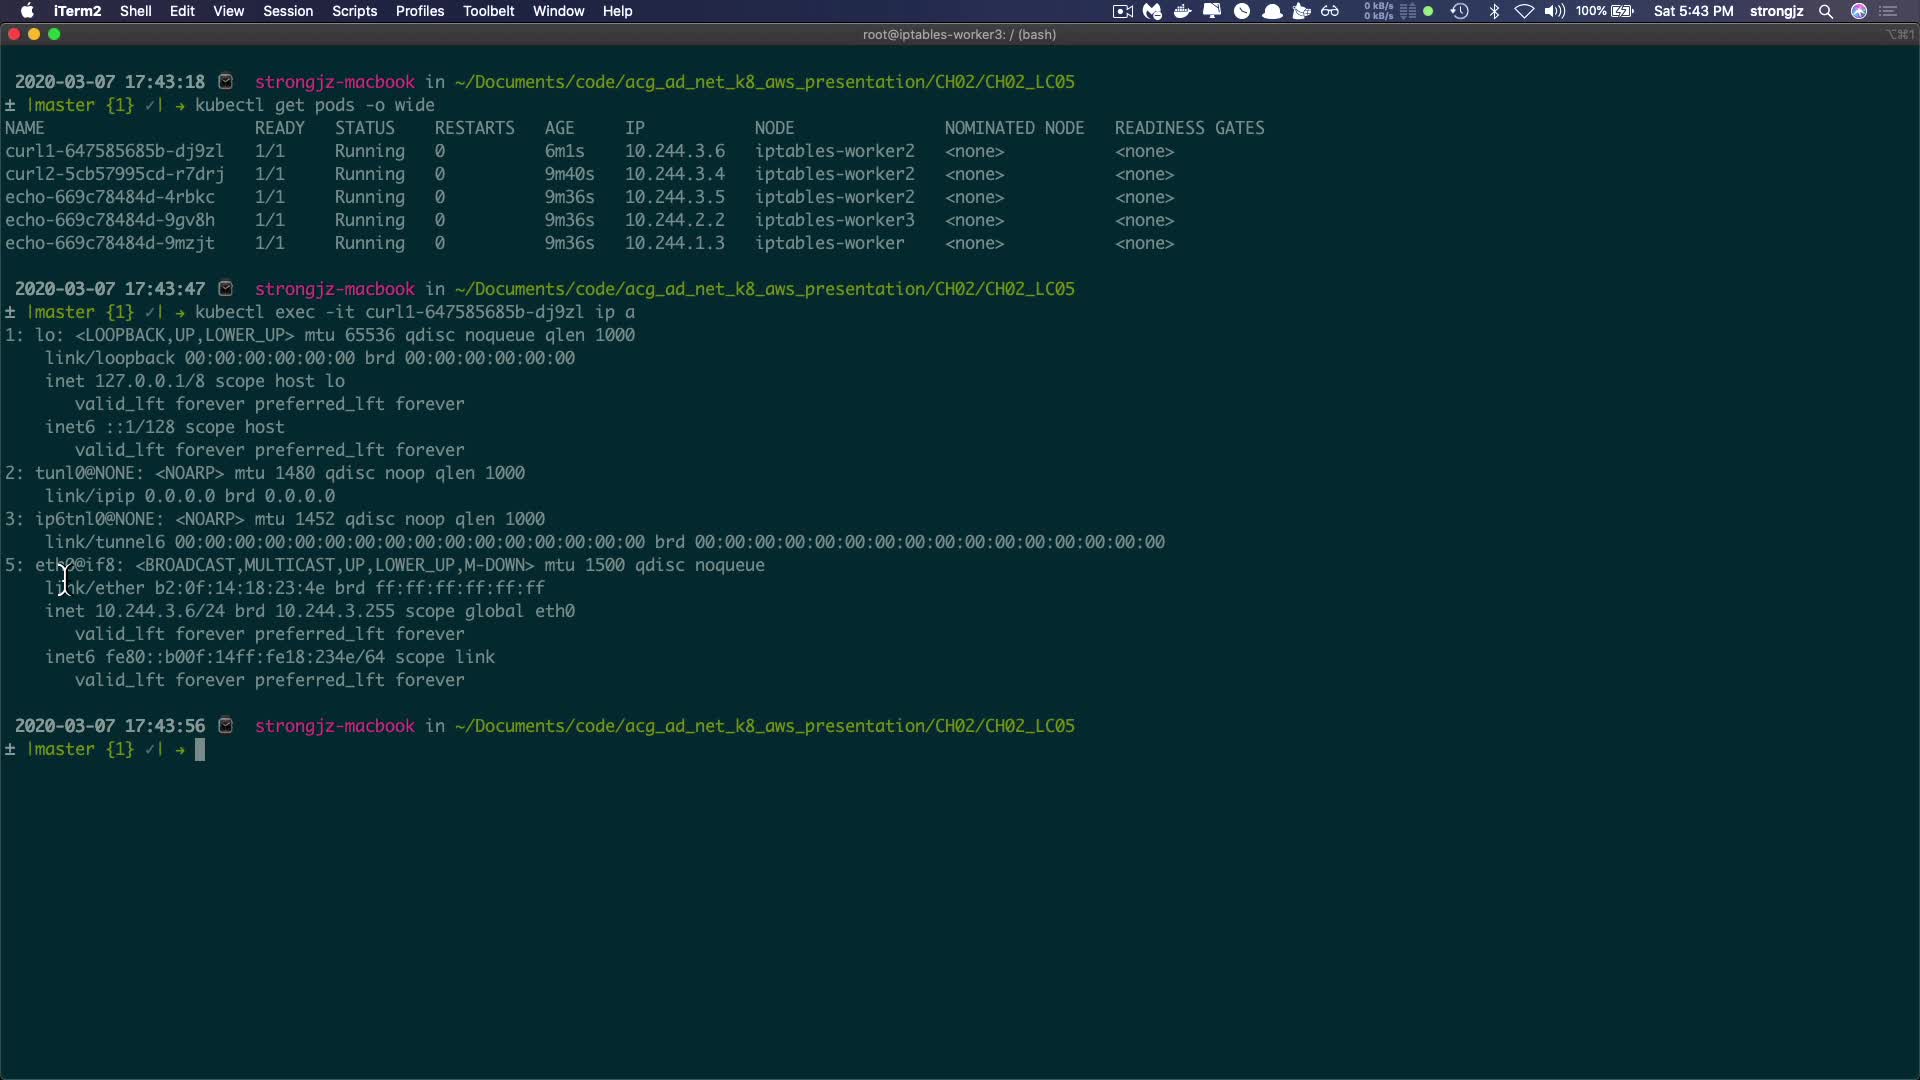Click the Sat 5:43 PM clock
Image resolution: width=1920 pixels, height=1080 pixels.
click(1693, 11)
